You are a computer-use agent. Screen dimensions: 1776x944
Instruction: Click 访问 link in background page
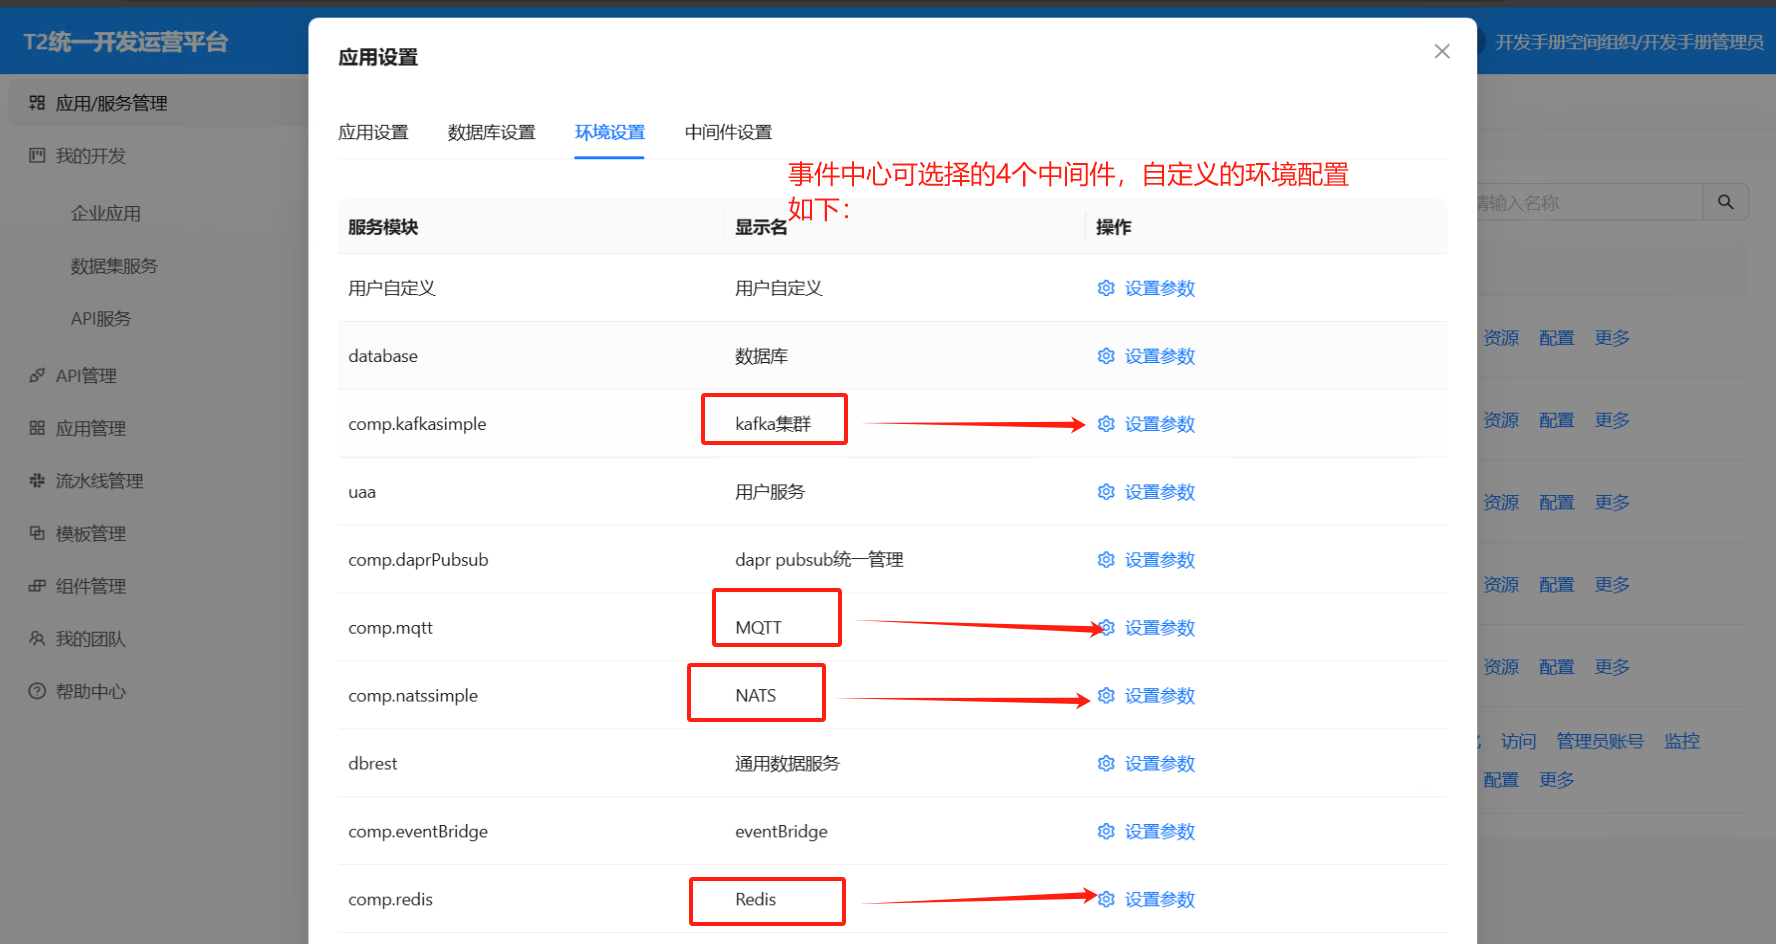pos(1518,741)
